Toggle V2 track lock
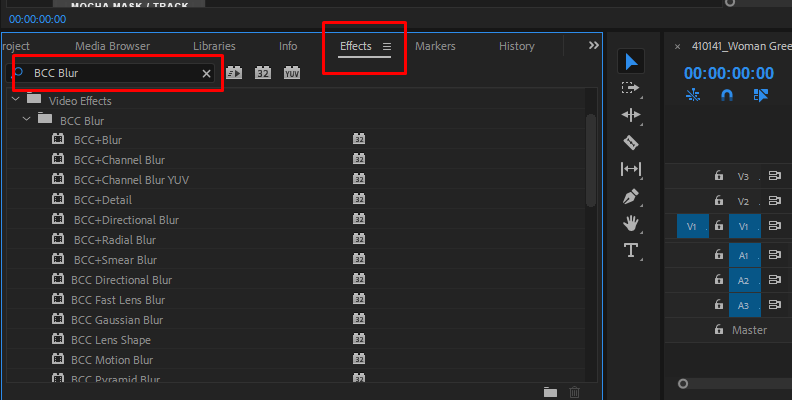The image size is (792, 400). (718, 201)
